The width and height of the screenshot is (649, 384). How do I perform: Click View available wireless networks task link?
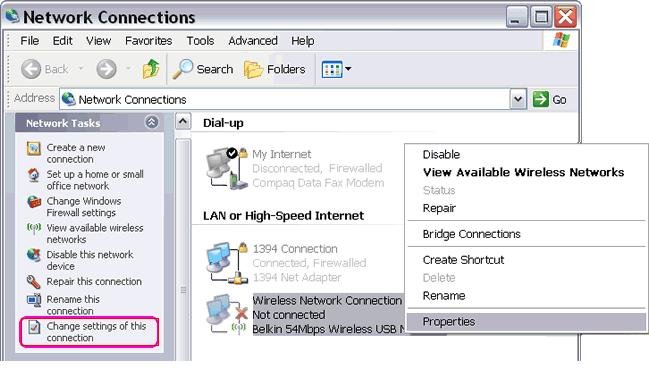pos(95,233)
